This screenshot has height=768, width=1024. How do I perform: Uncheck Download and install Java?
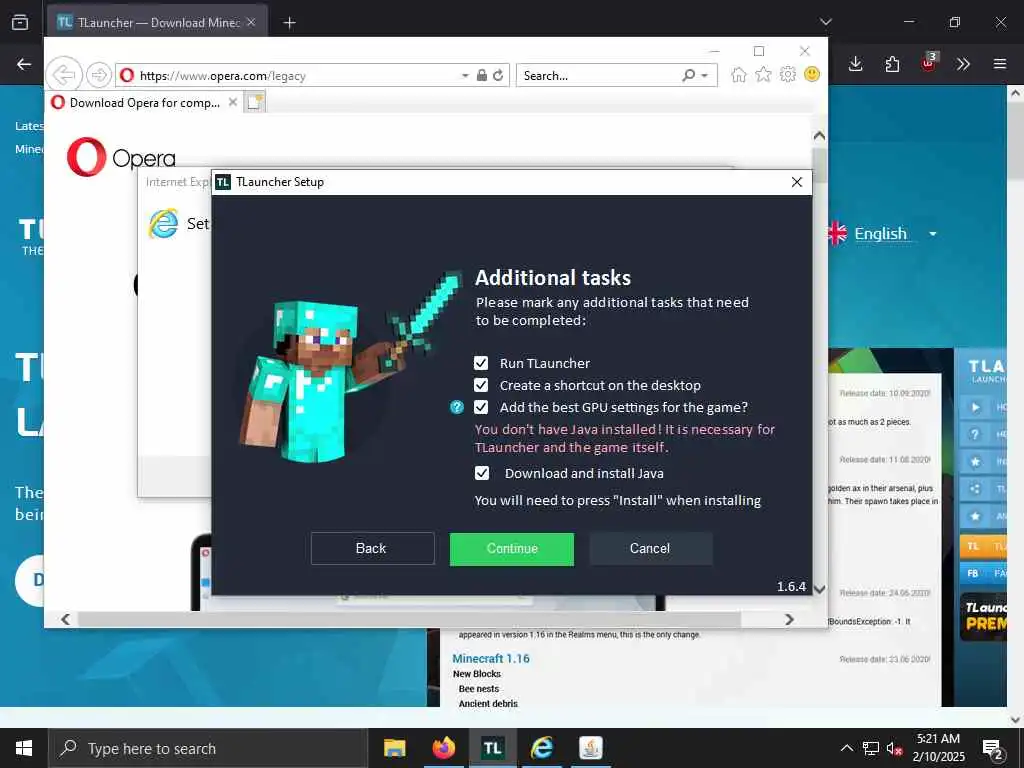pyautogui.click(x=481, y=473)
